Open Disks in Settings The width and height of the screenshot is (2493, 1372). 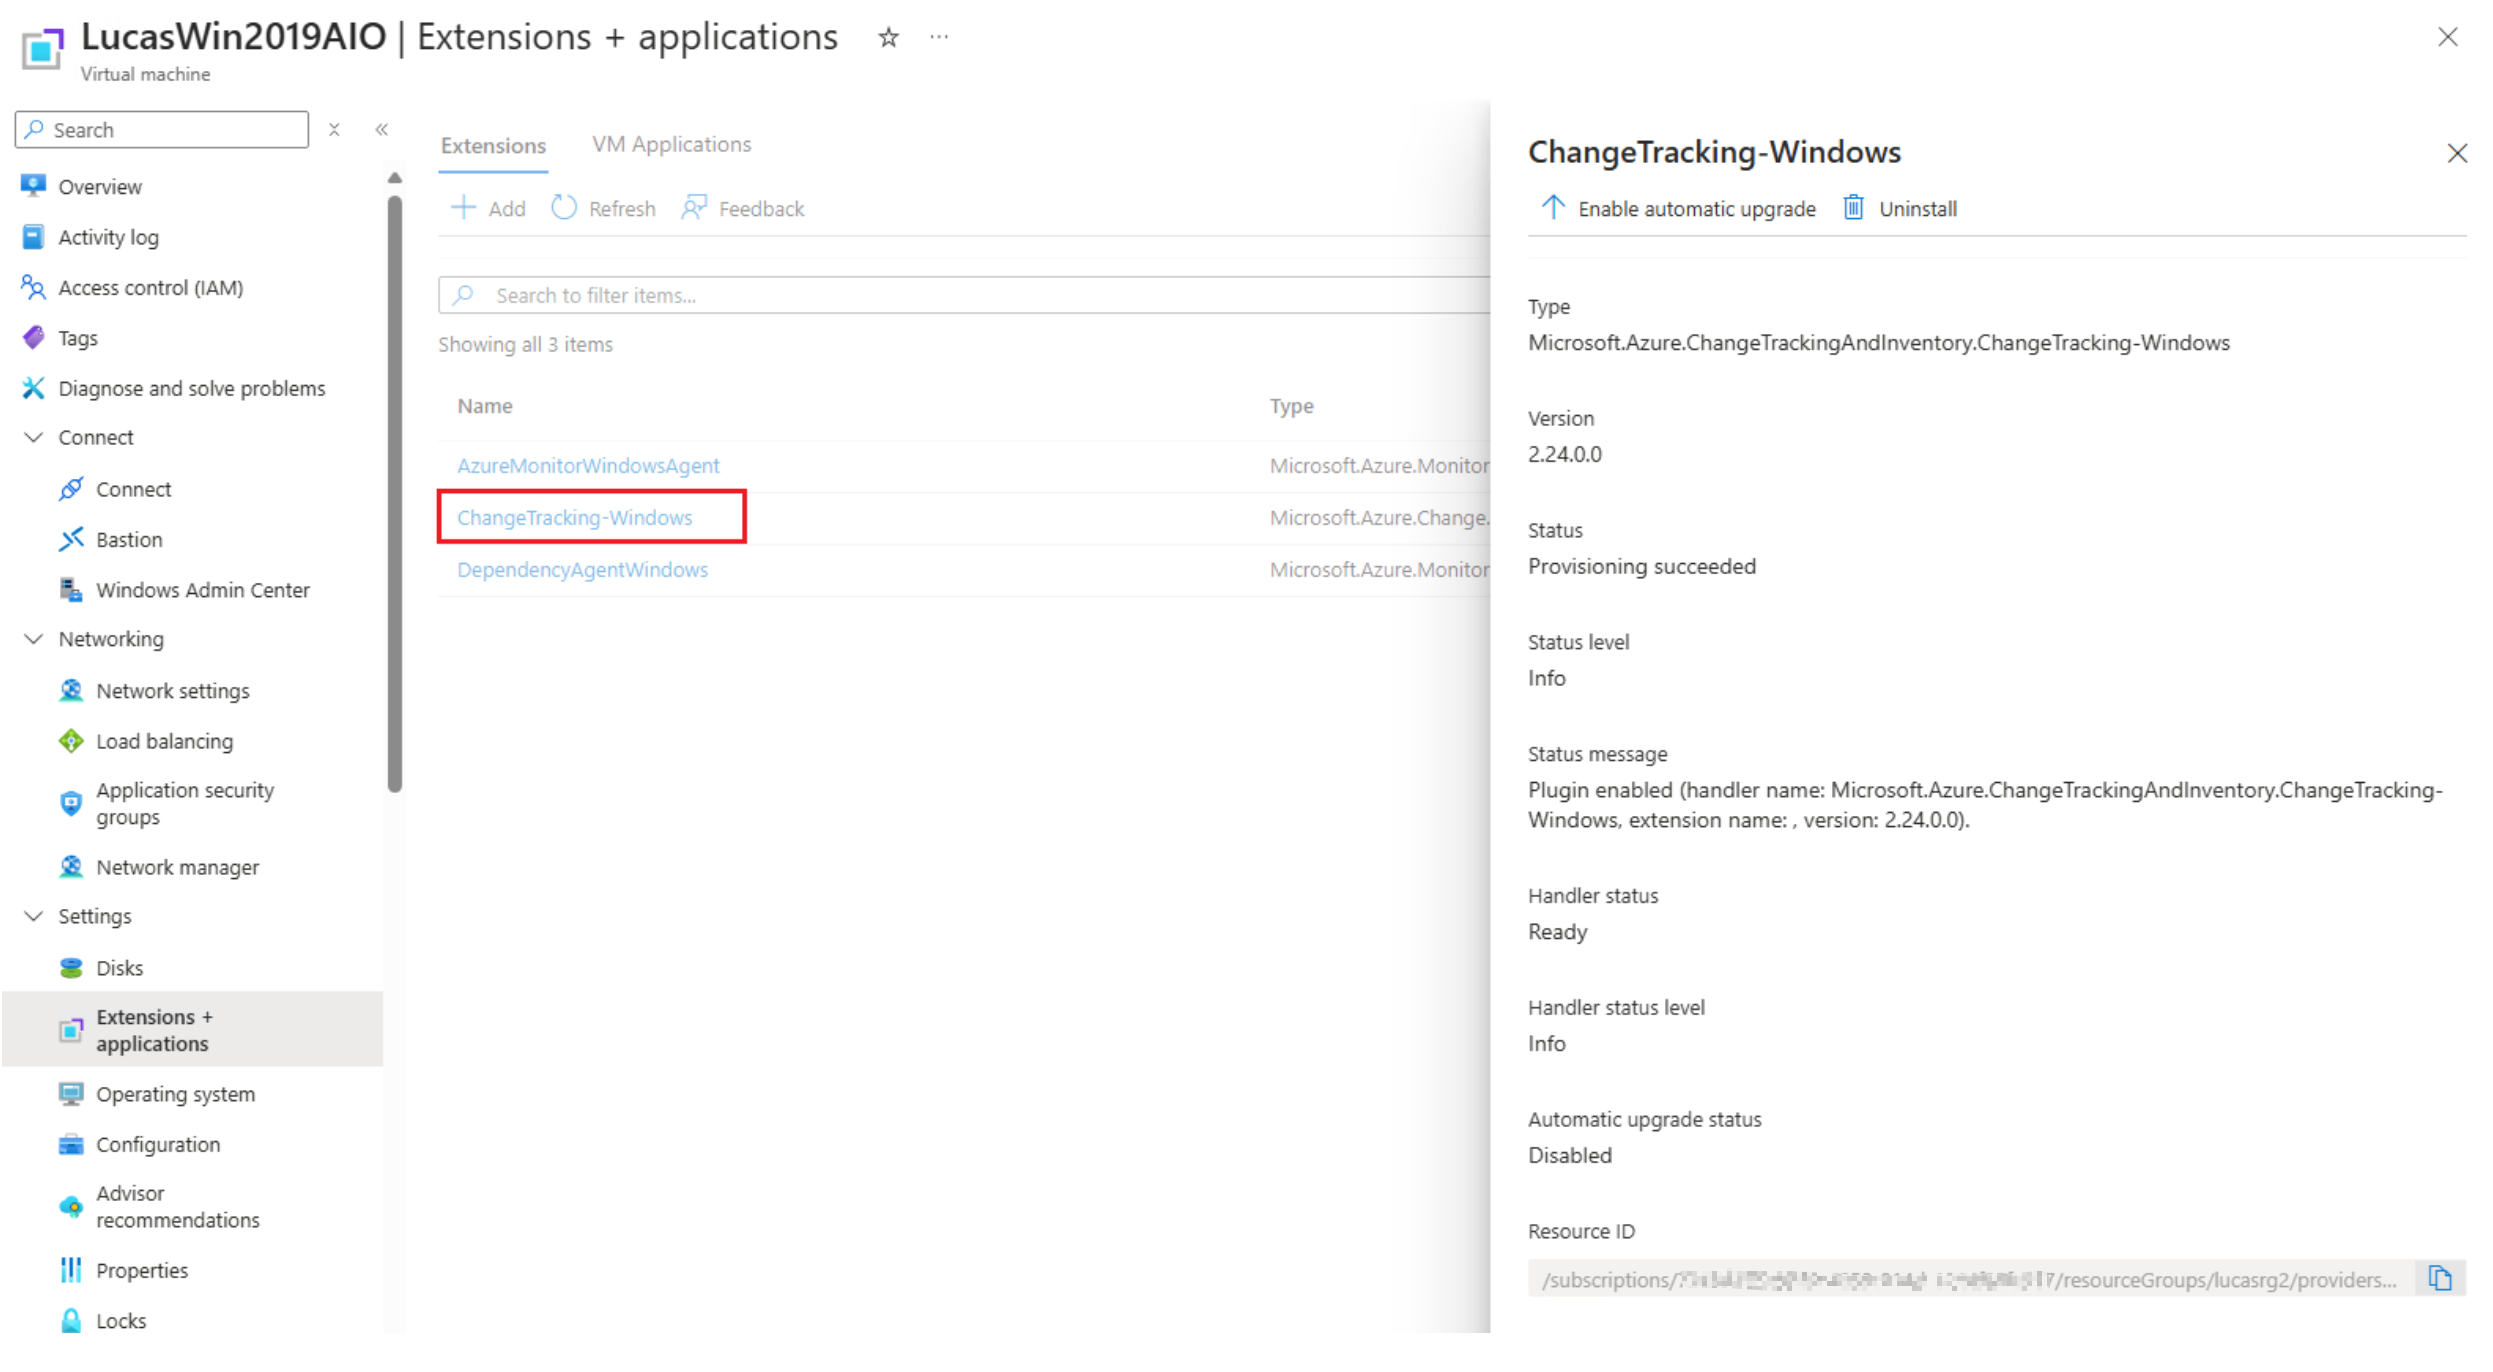pos(119,968)
